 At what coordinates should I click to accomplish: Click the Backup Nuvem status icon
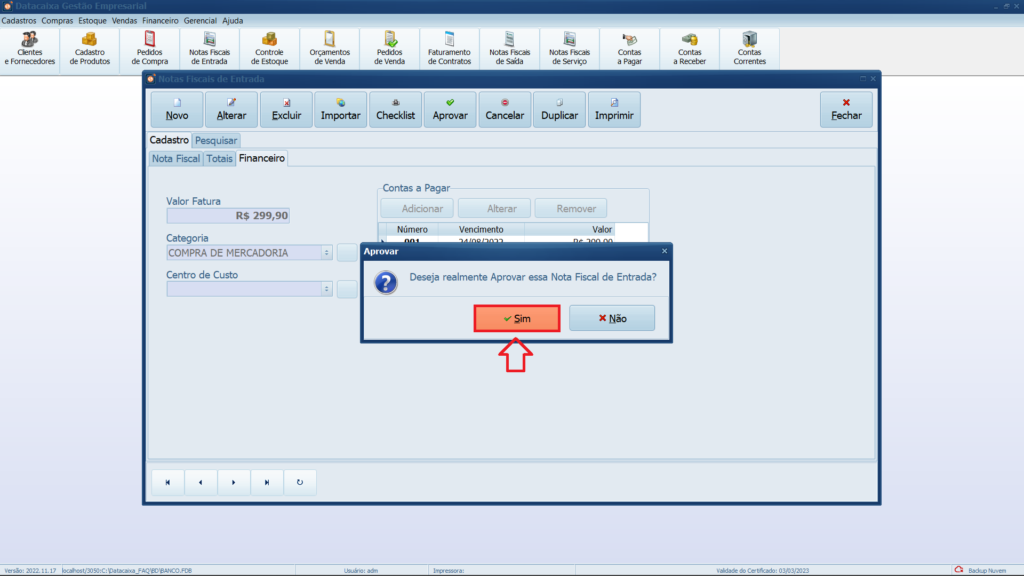click(959, 570)
